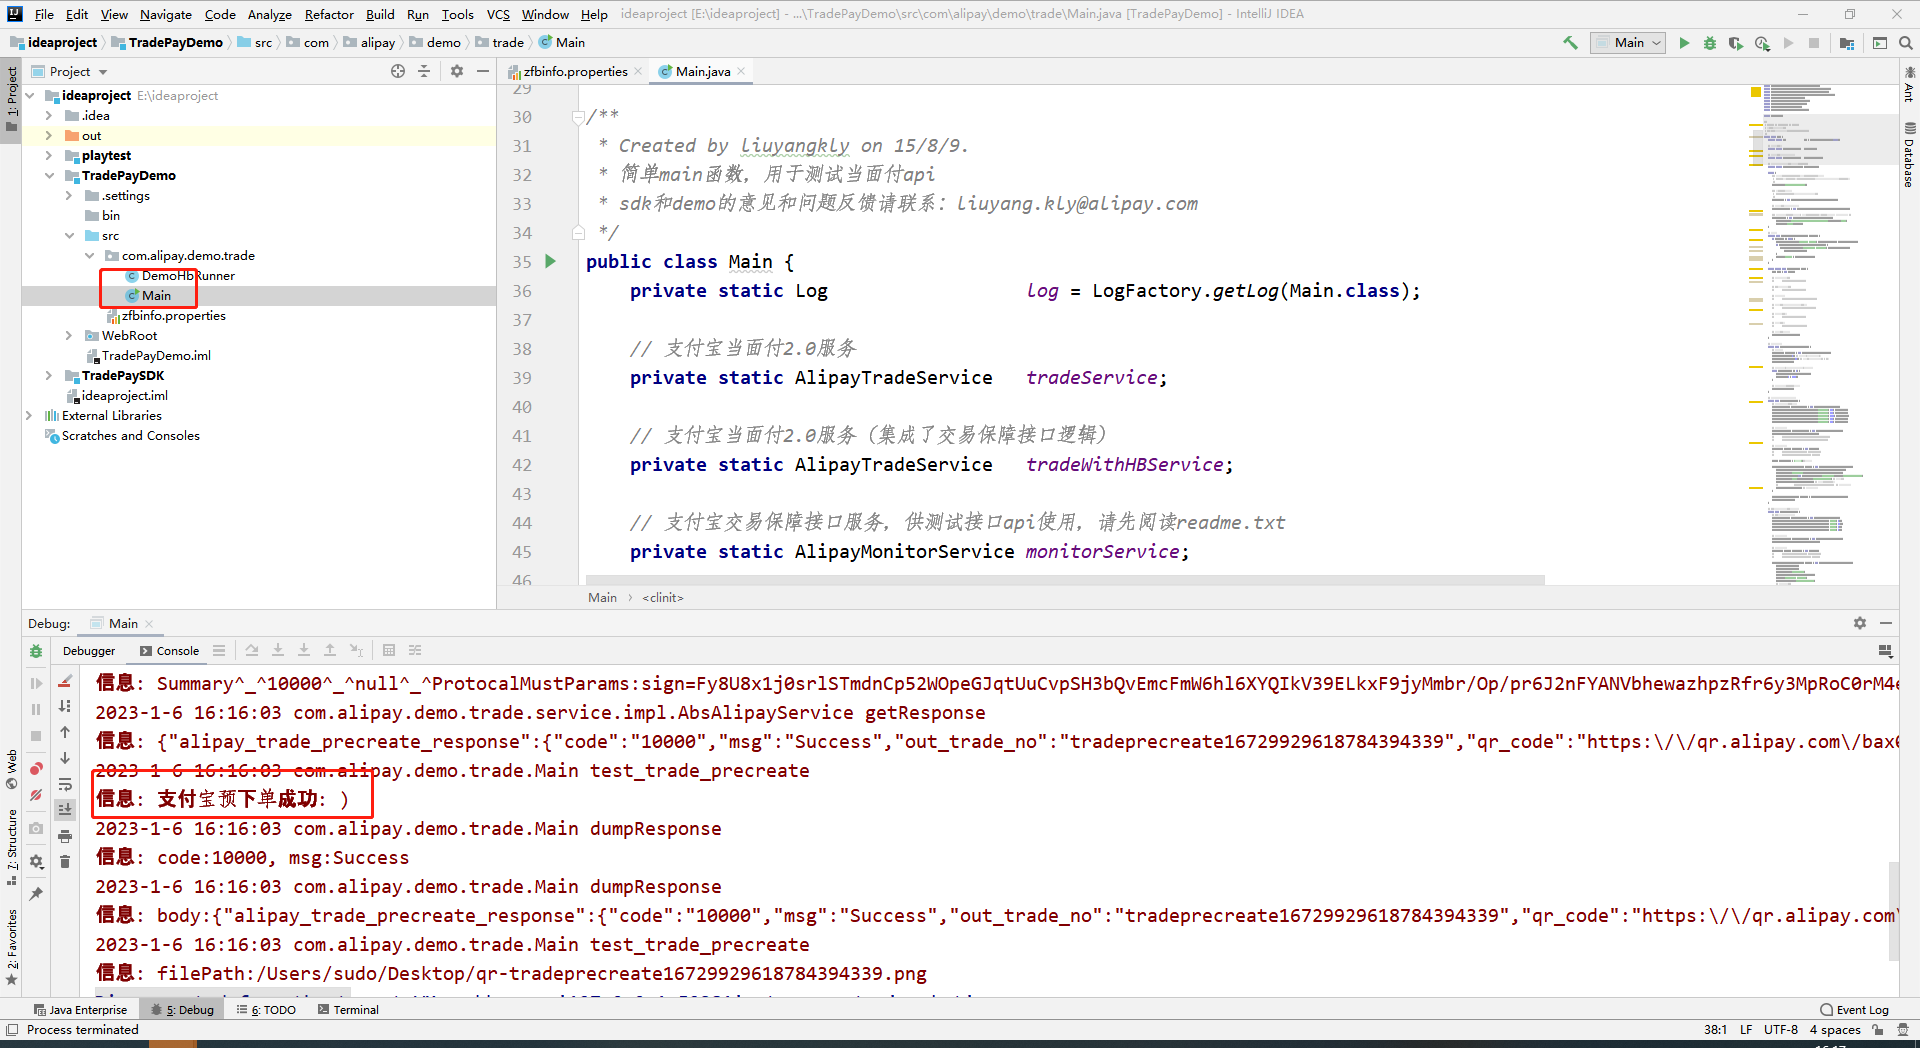This screenshot has width=1920, height=1048.
Task: Run Main with Coverage
Action: (x=1736, y=43)
